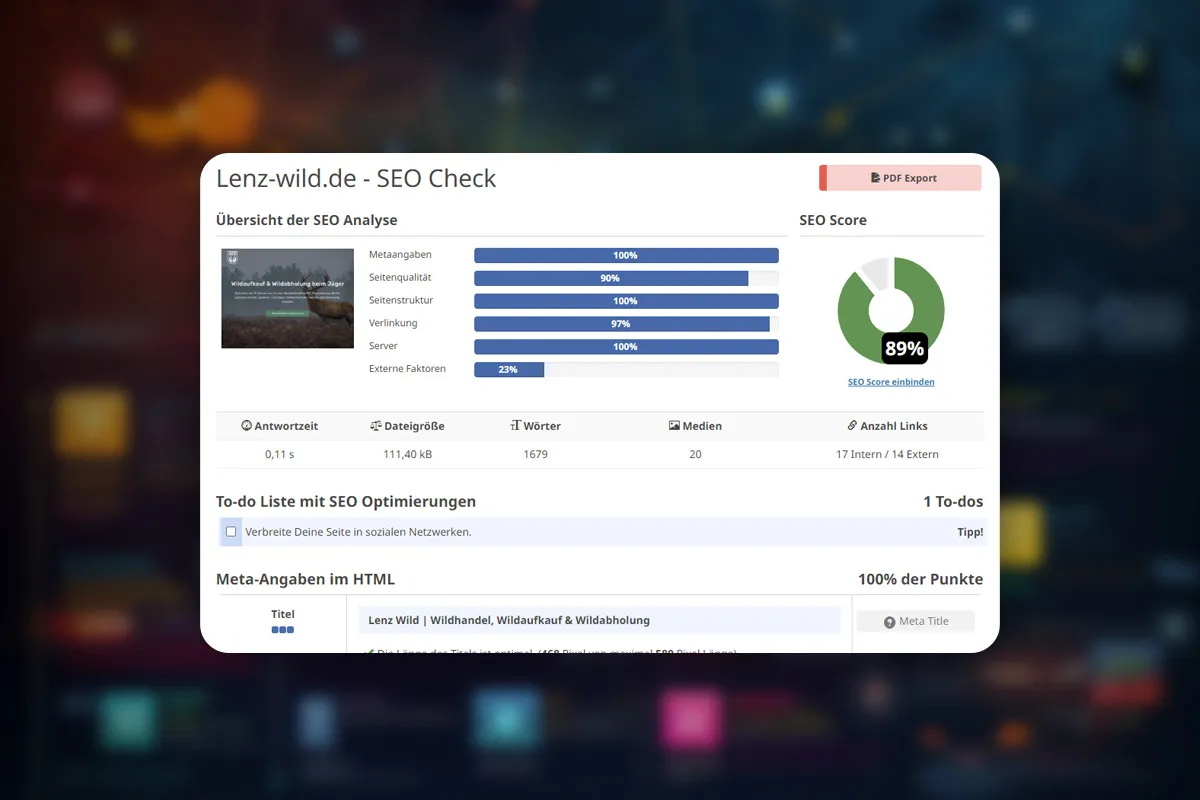Image resolution: width=1200 pixels, height=800 pixels.
Task: Click the SEO Score heading
Action: click(833, 220)
